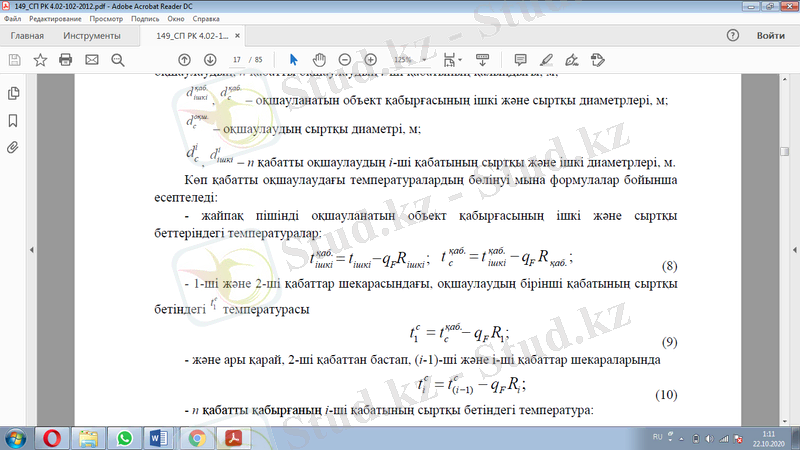
Task: Show the attachments paperclip panel
Action: [x=13, y=147]
